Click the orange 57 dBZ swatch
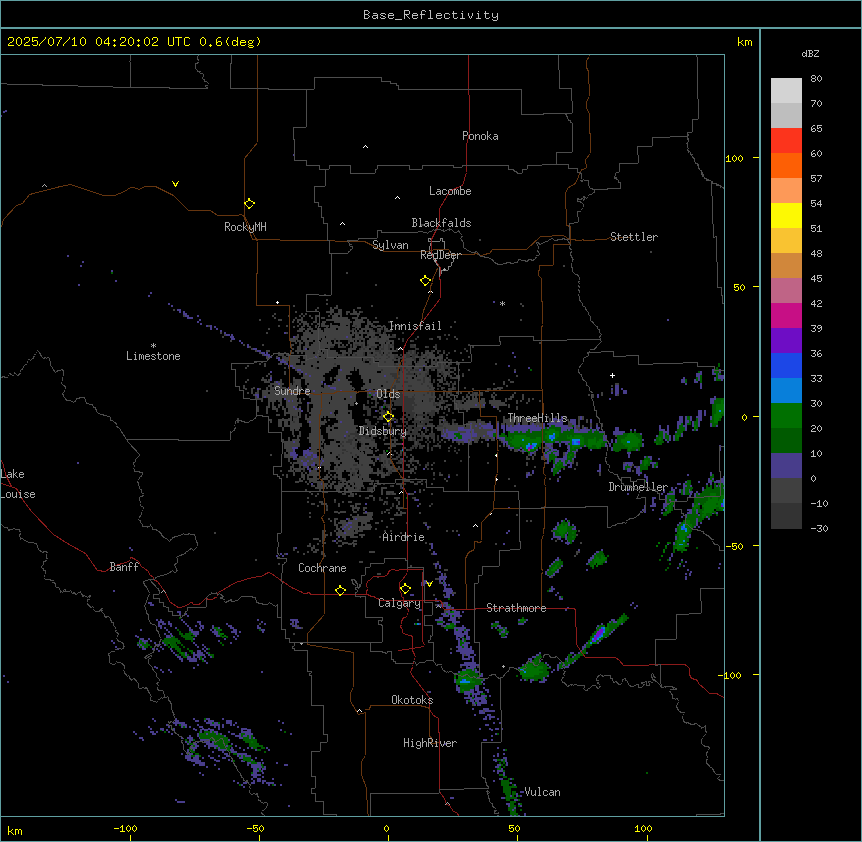Image resolution: width=862 pixels, height=842 pixels. click(786, 165)
